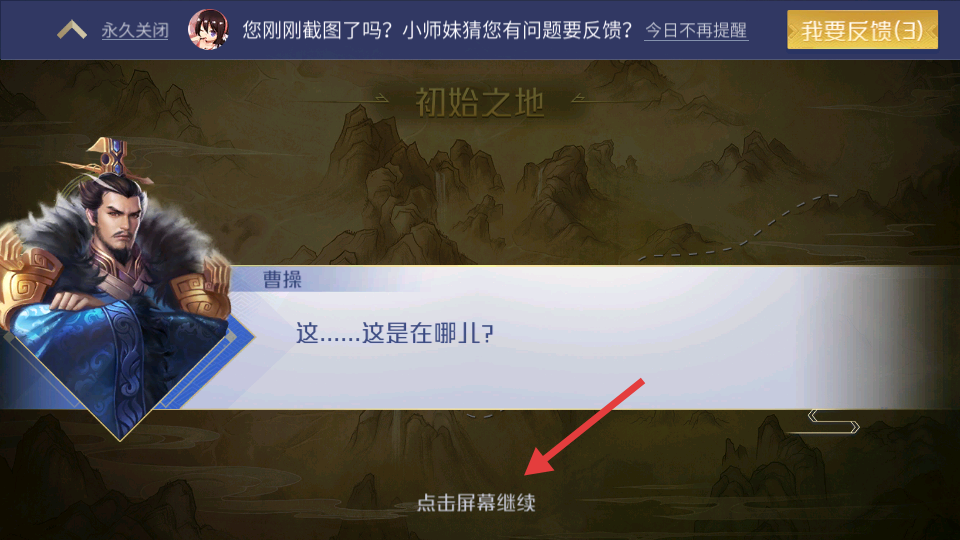Click the 曹操 speaker name label
This screenshot has height=540, width=960.
[x=282, y=280]
